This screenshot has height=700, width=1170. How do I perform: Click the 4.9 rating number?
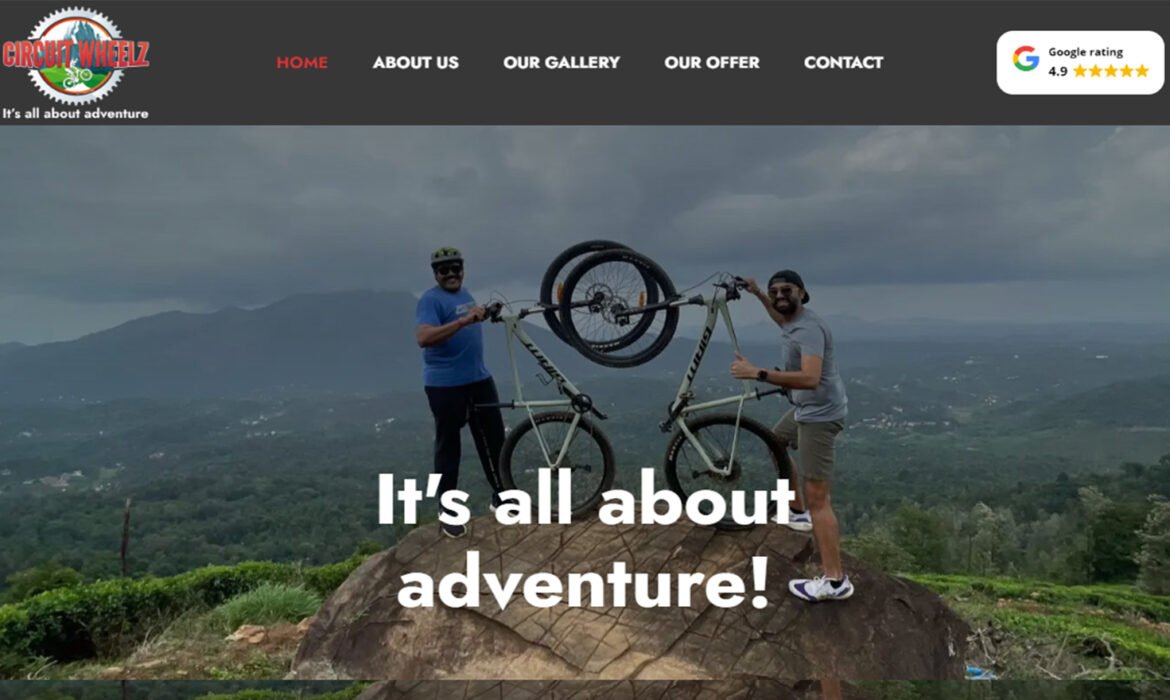click(1057, 72)
